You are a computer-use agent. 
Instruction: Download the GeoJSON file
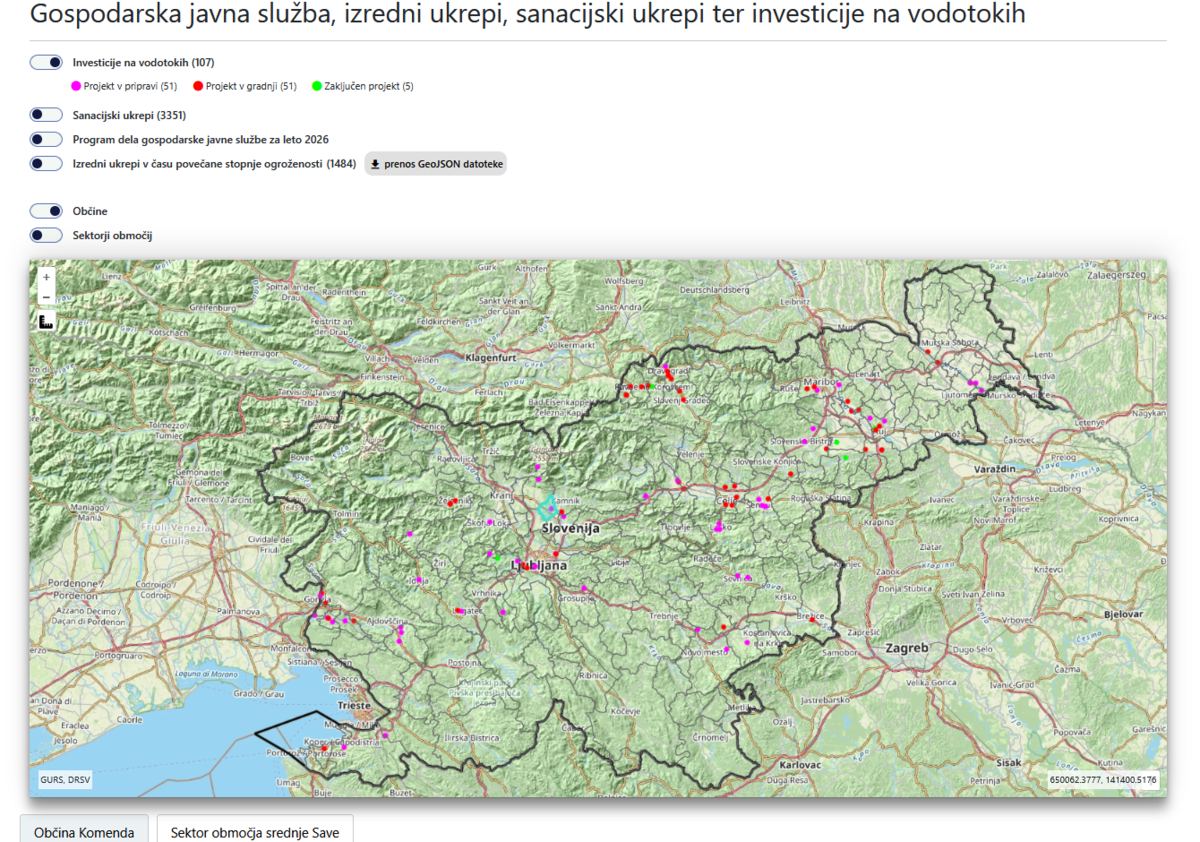435,164
